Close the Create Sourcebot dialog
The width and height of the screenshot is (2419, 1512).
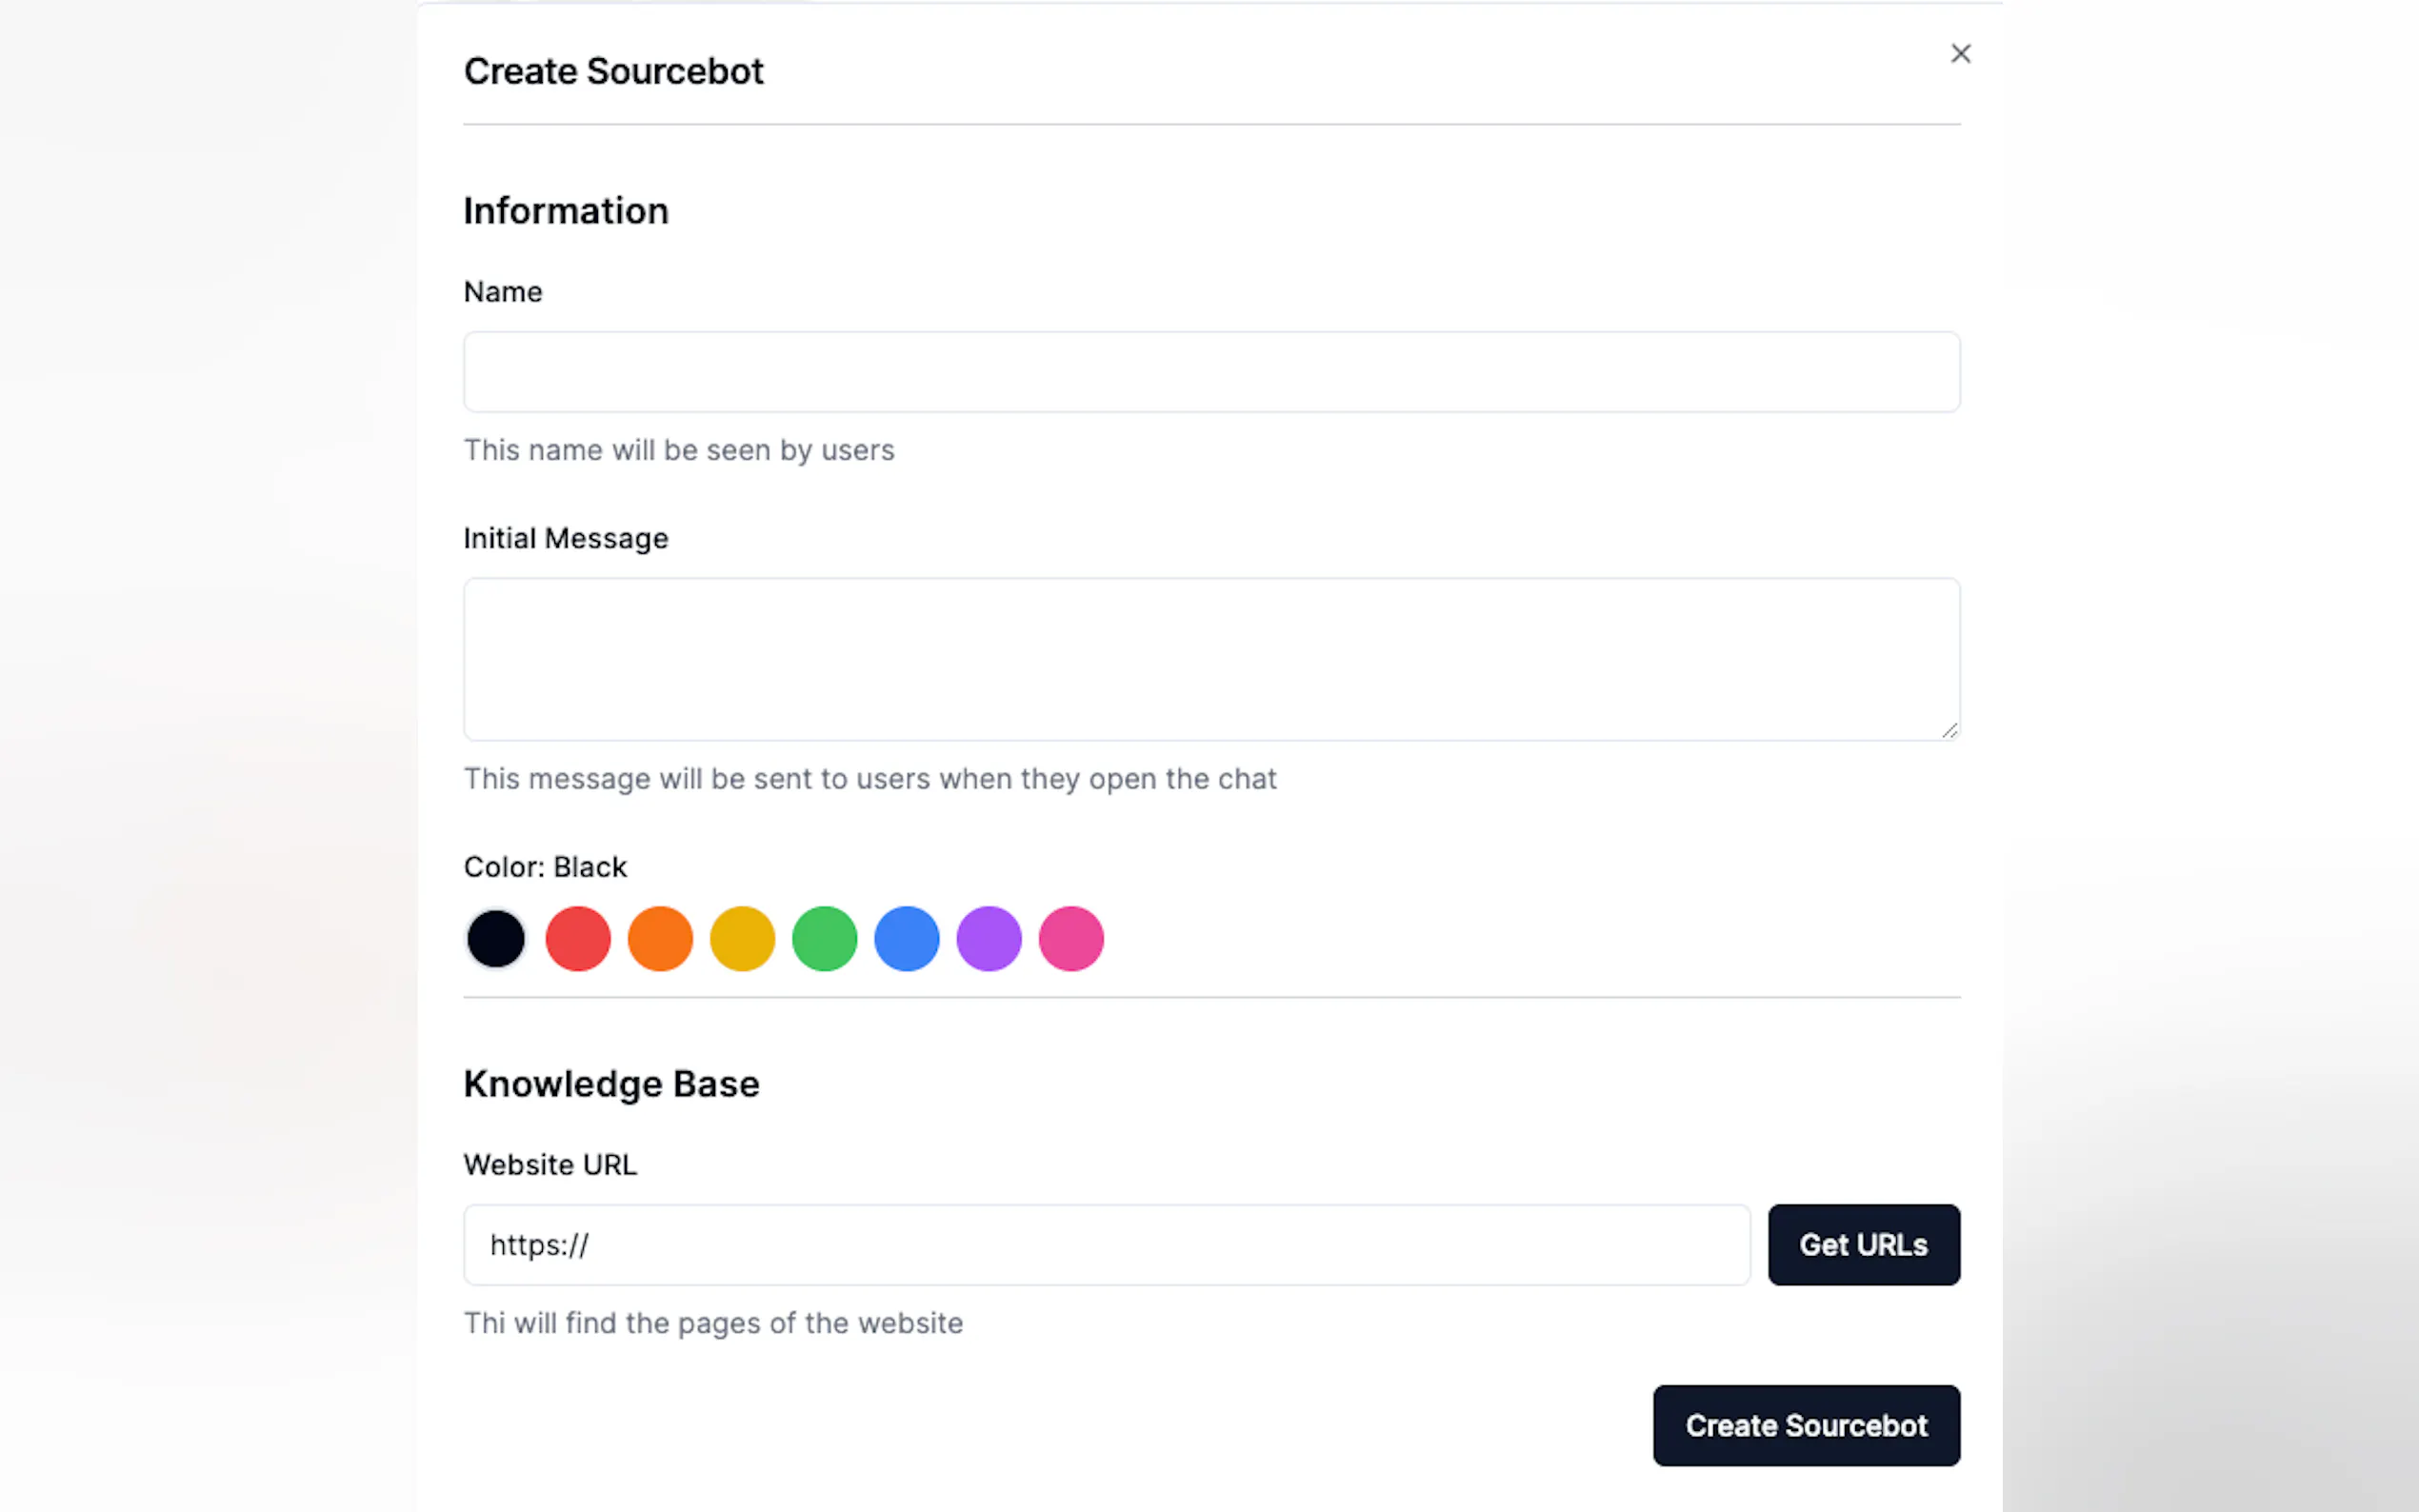tap(1960, 54)
